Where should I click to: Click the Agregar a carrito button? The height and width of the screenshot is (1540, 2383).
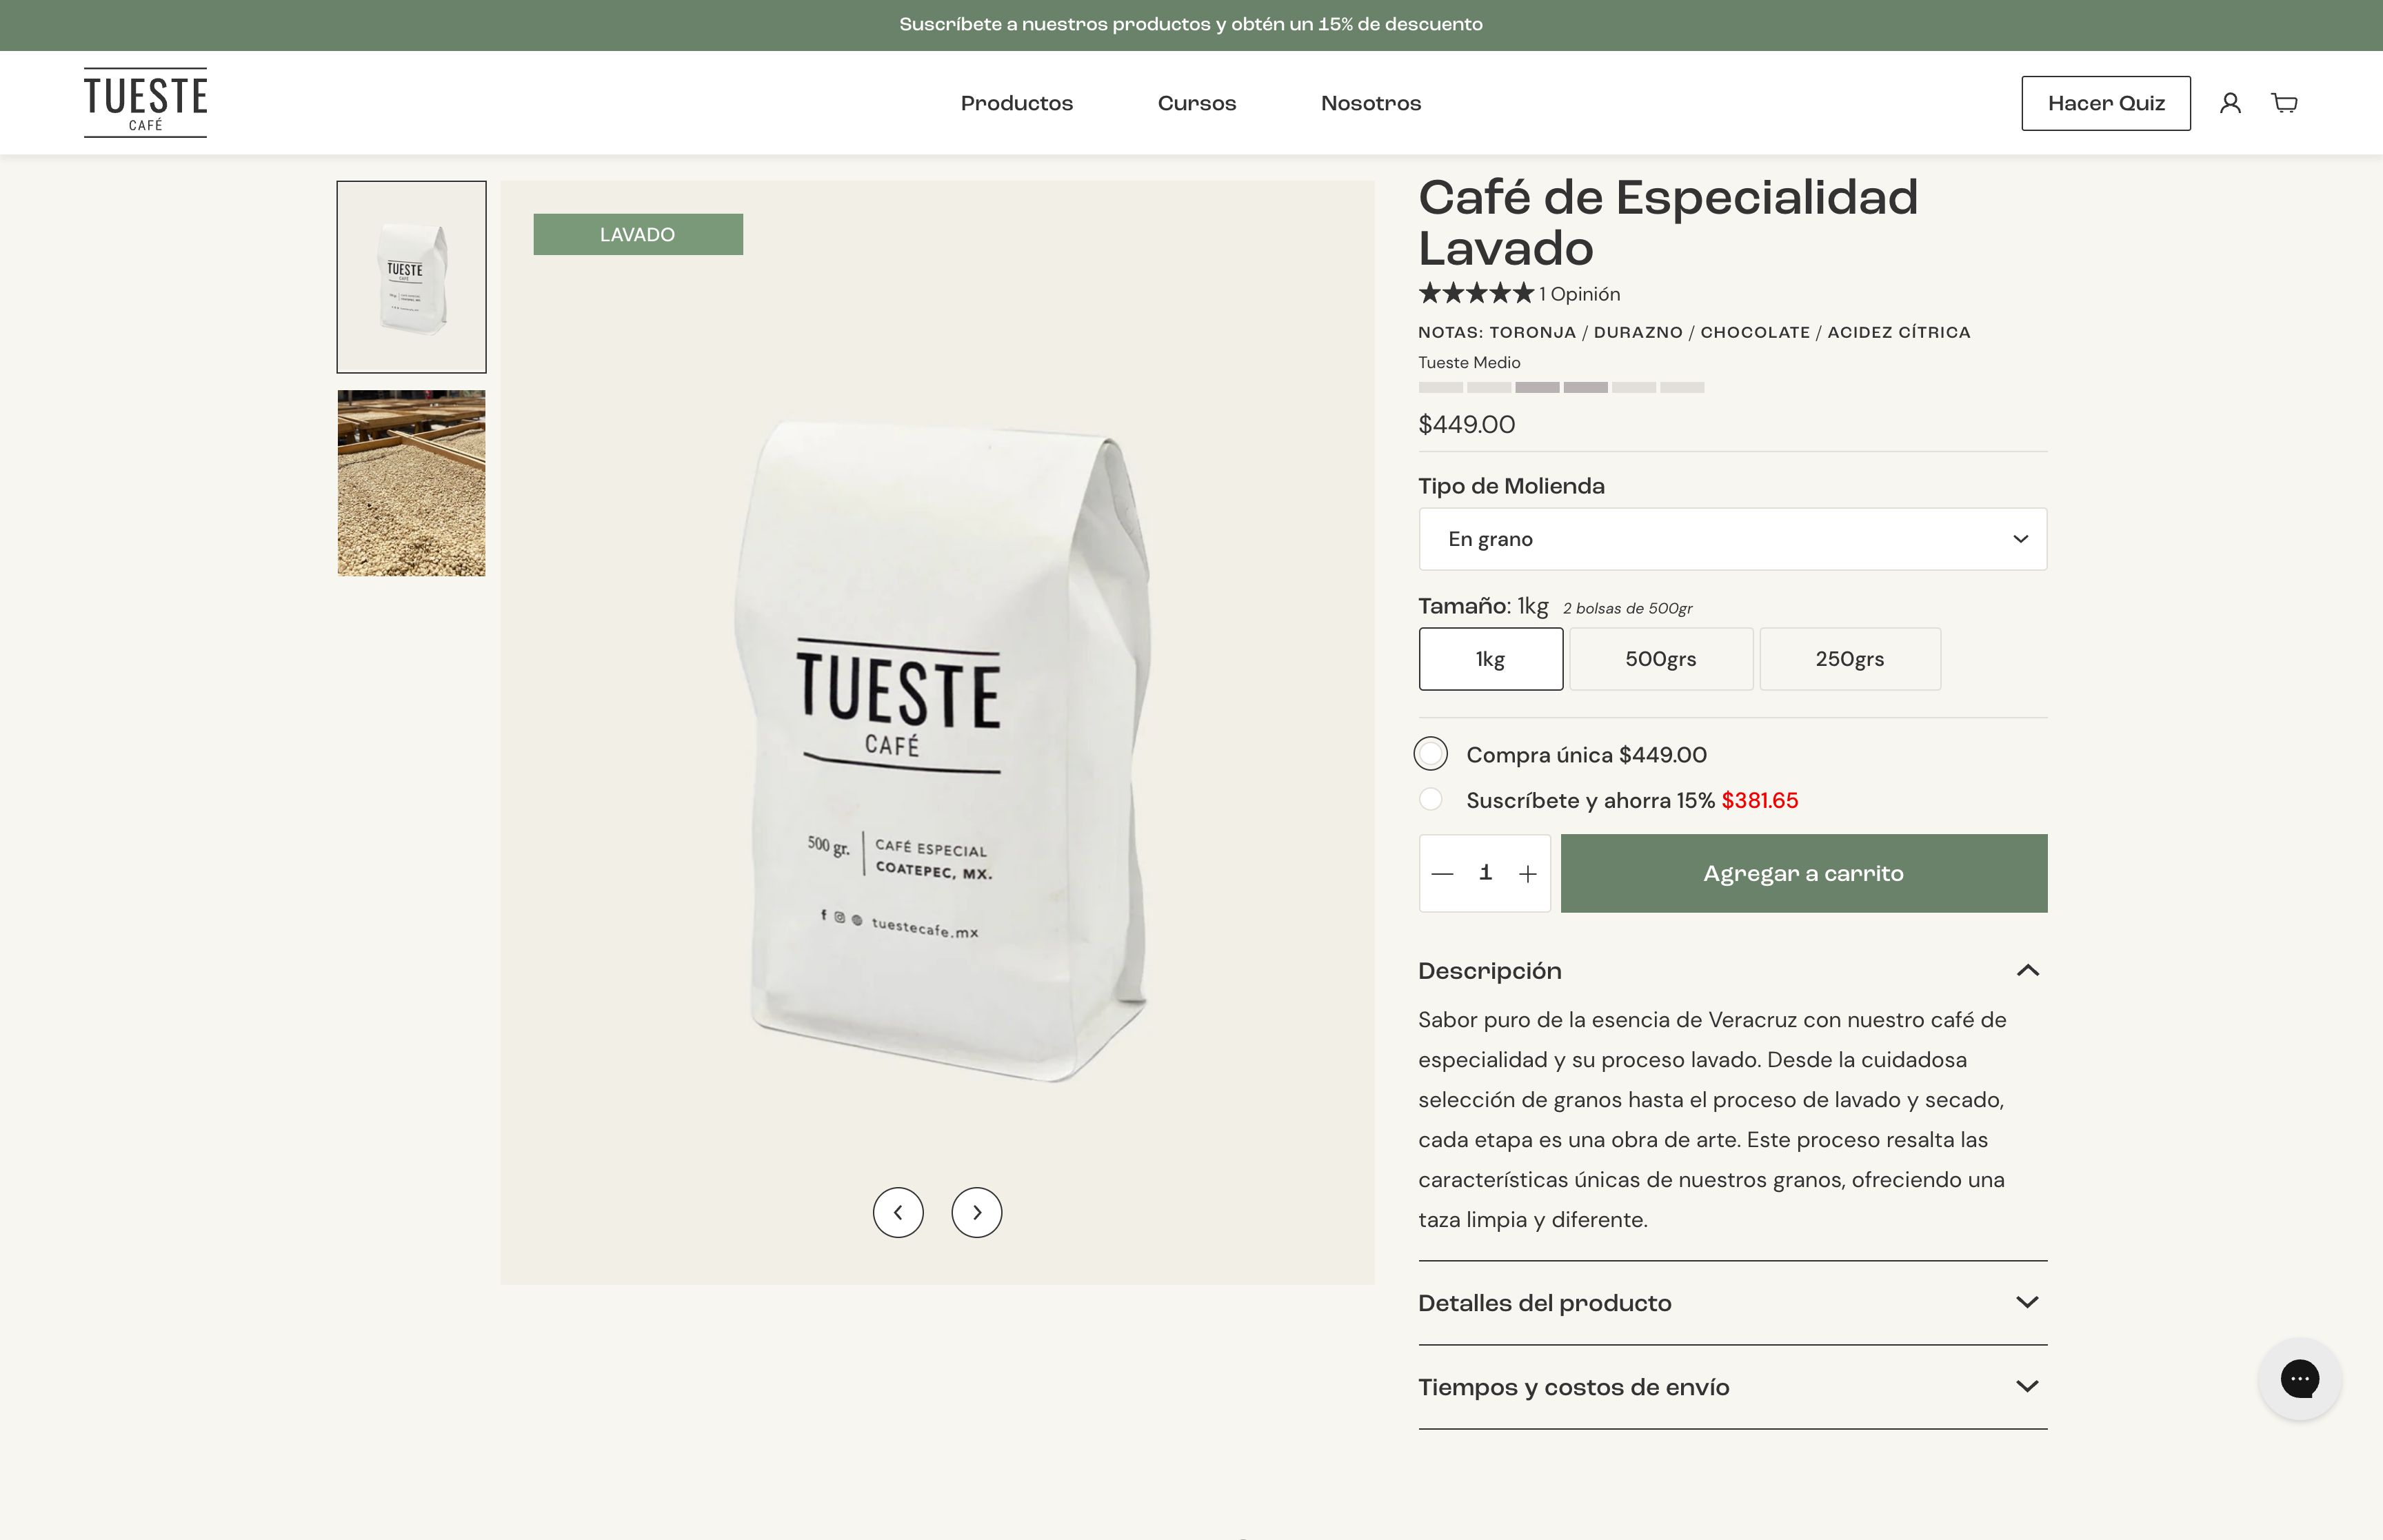[x=1803, y=872]
